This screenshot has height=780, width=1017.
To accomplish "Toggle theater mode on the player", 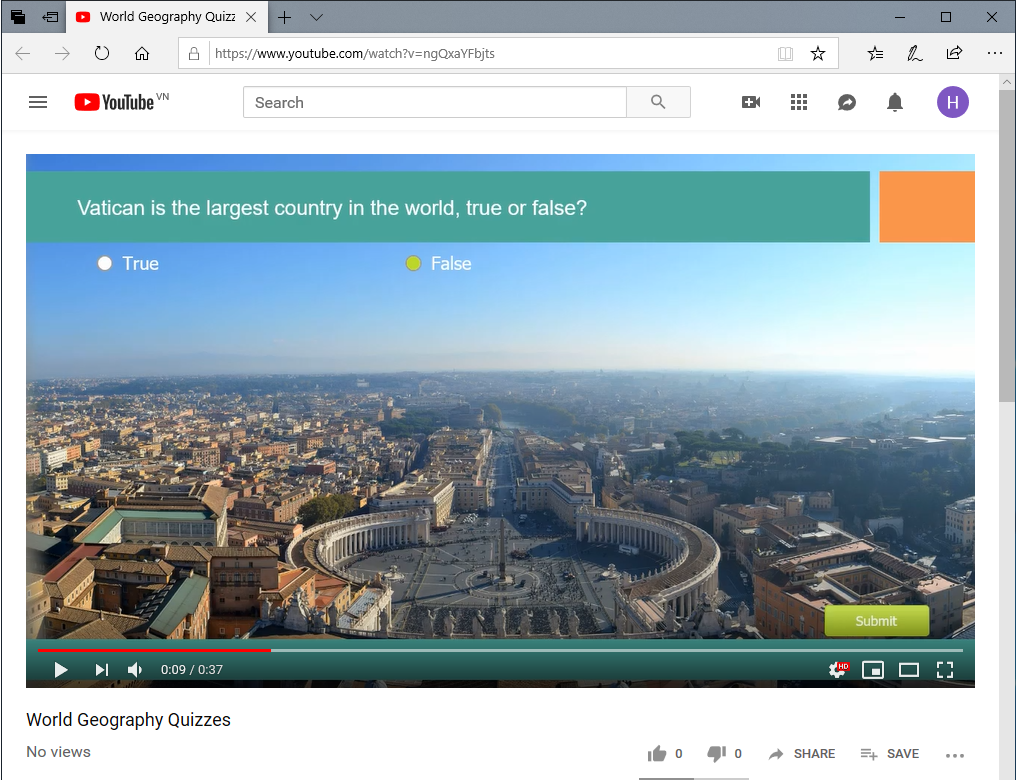I will pyautogui.click(x=908, y=670).
